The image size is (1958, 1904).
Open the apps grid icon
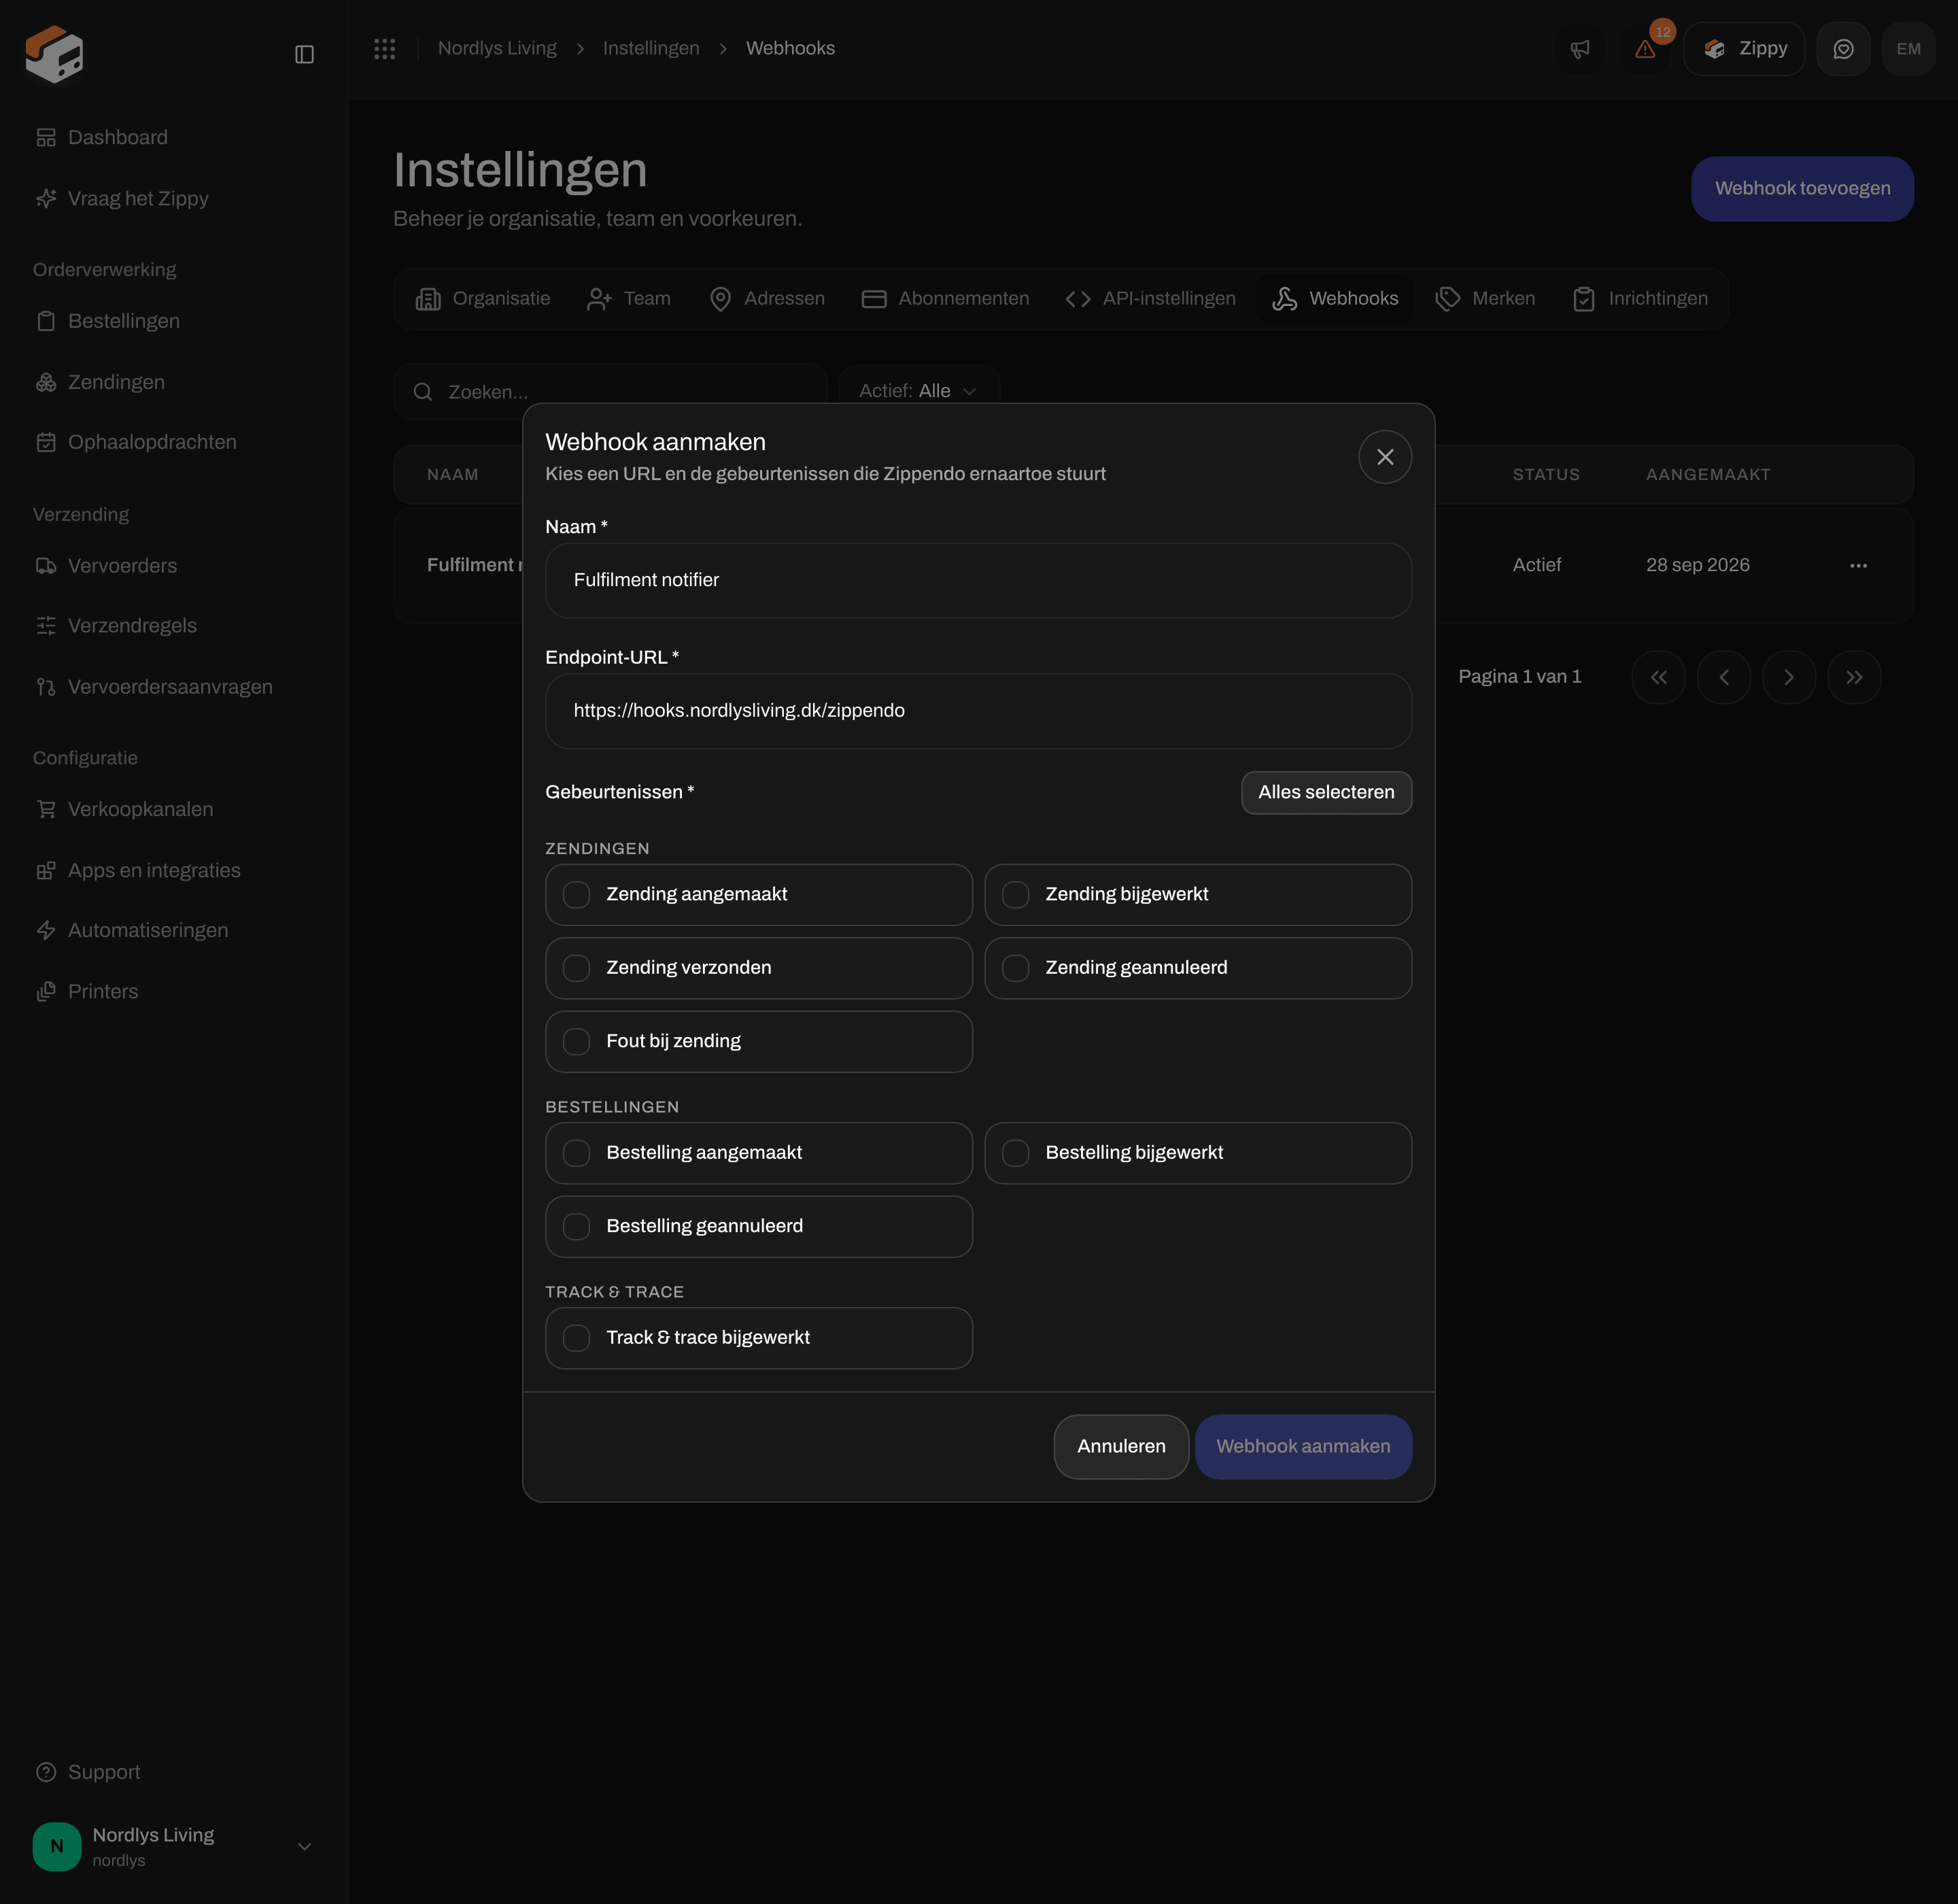385,48
